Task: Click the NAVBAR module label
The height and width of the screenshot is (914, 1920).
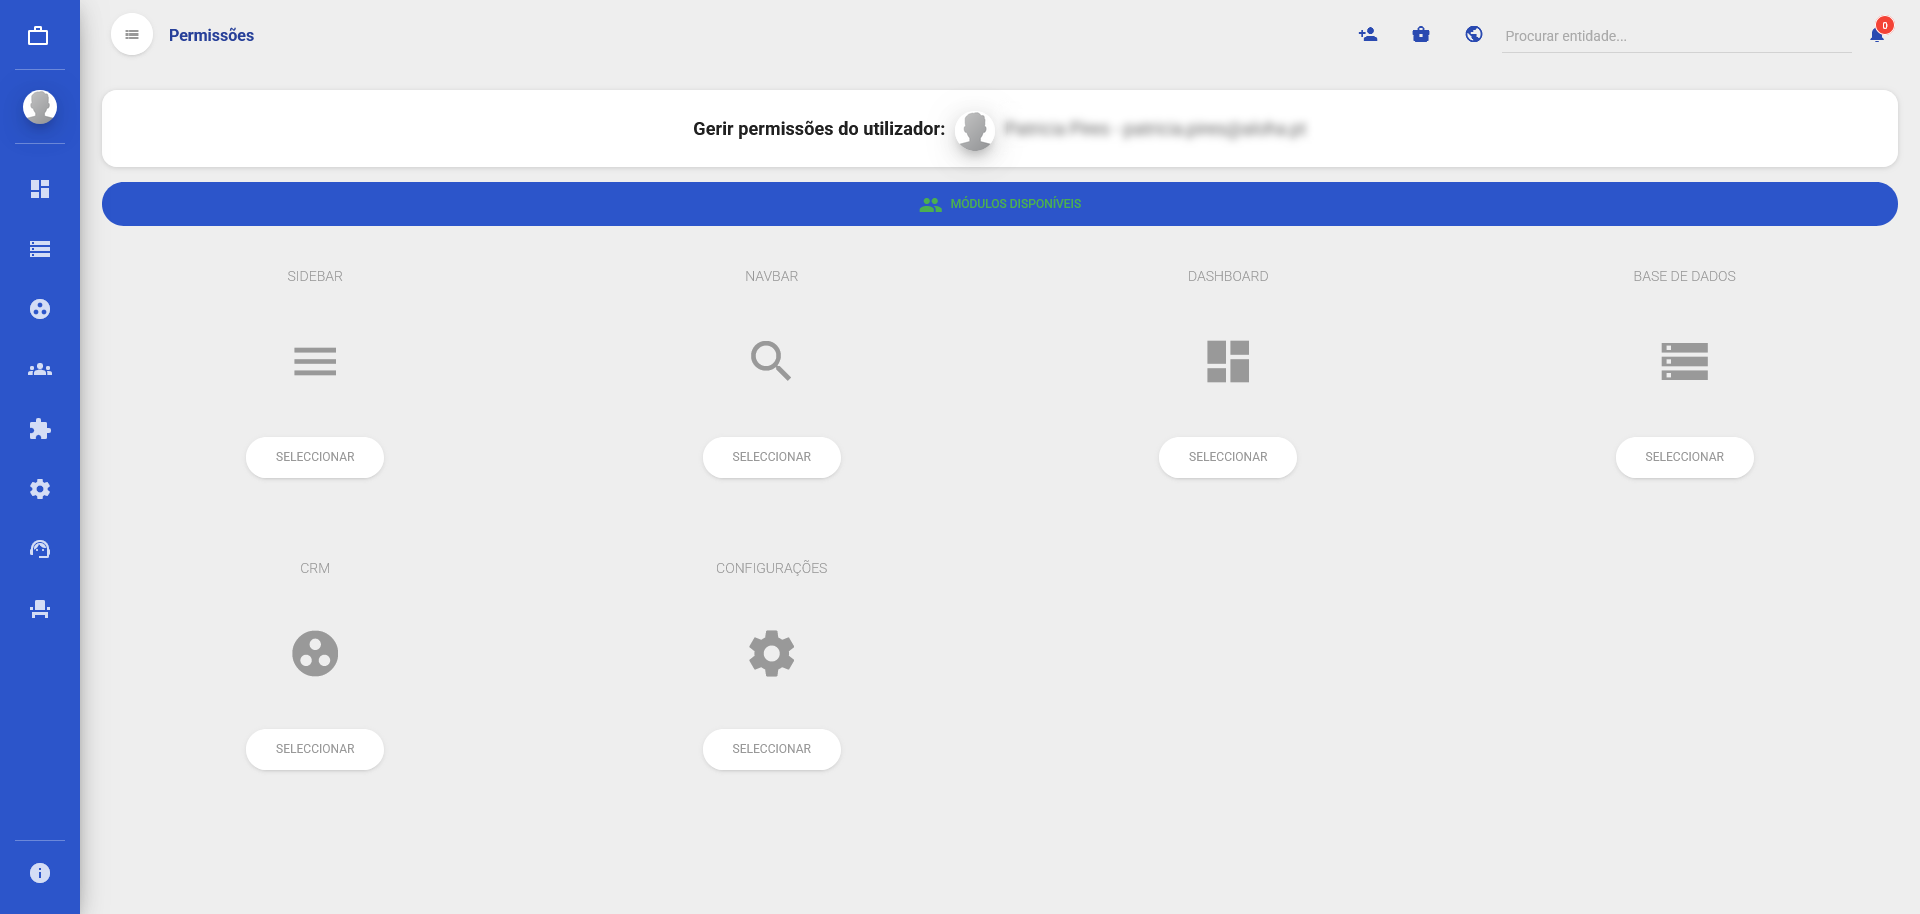Action: tap(771, 276)
